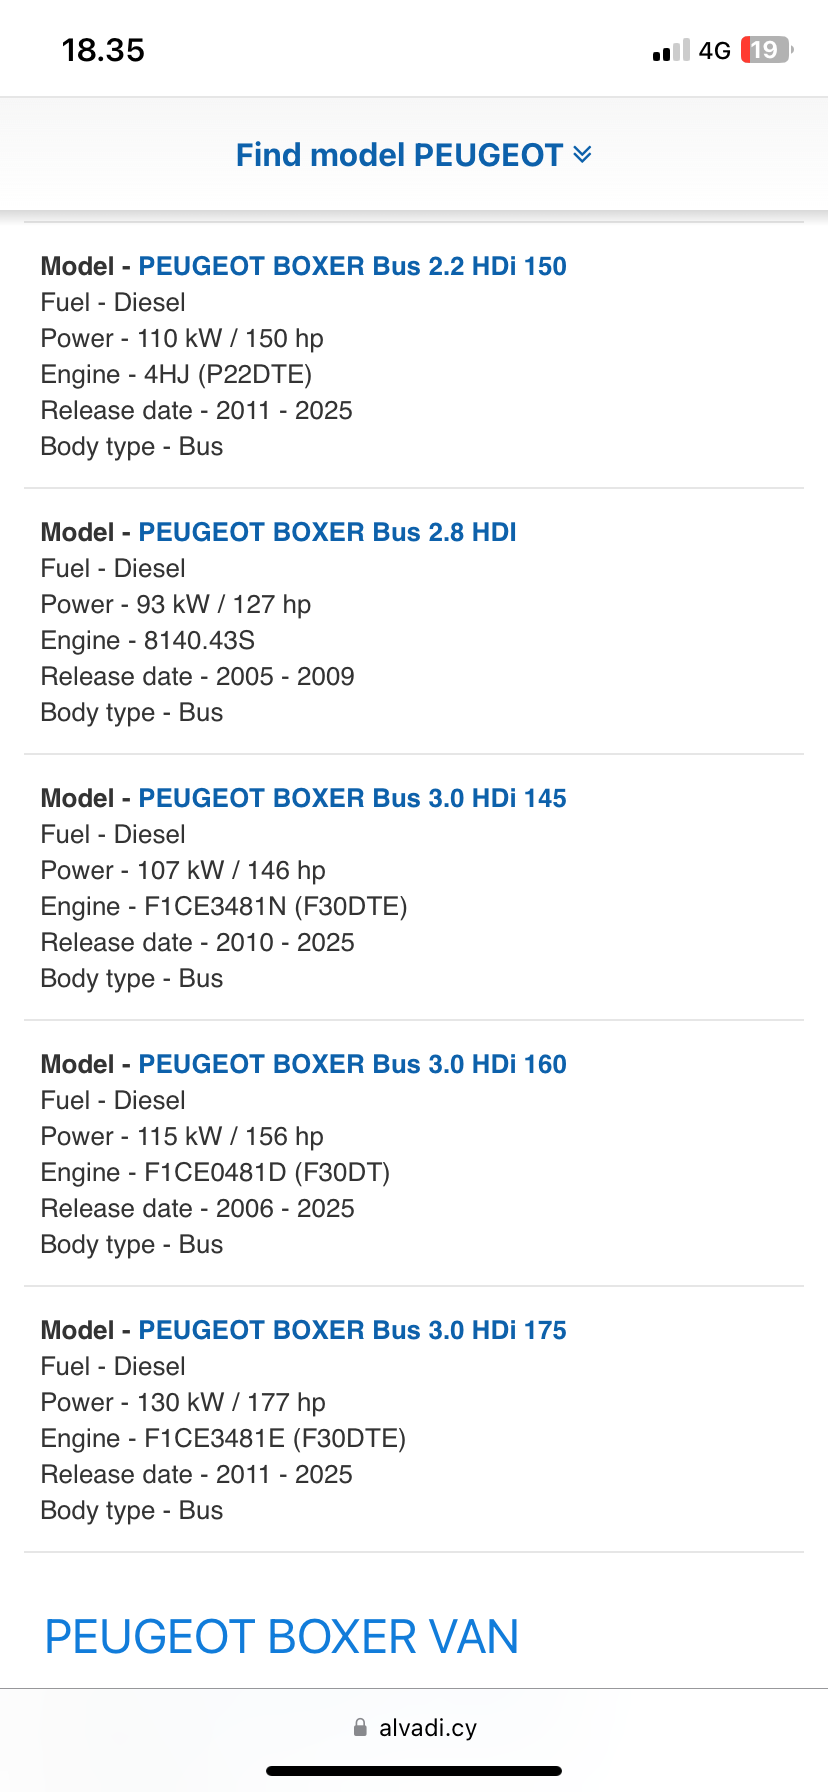The width and height of the screenshot is (828, 1792).
Task: Tap the 8140.43S engine line
Action: [x=148, y=640]
